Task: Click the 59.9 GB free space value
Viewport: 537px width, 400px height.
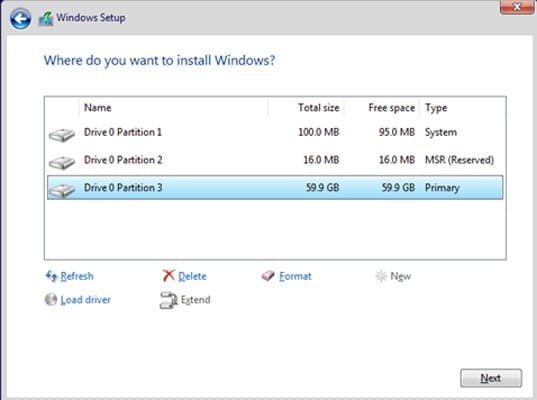Action: pos(398,188)
